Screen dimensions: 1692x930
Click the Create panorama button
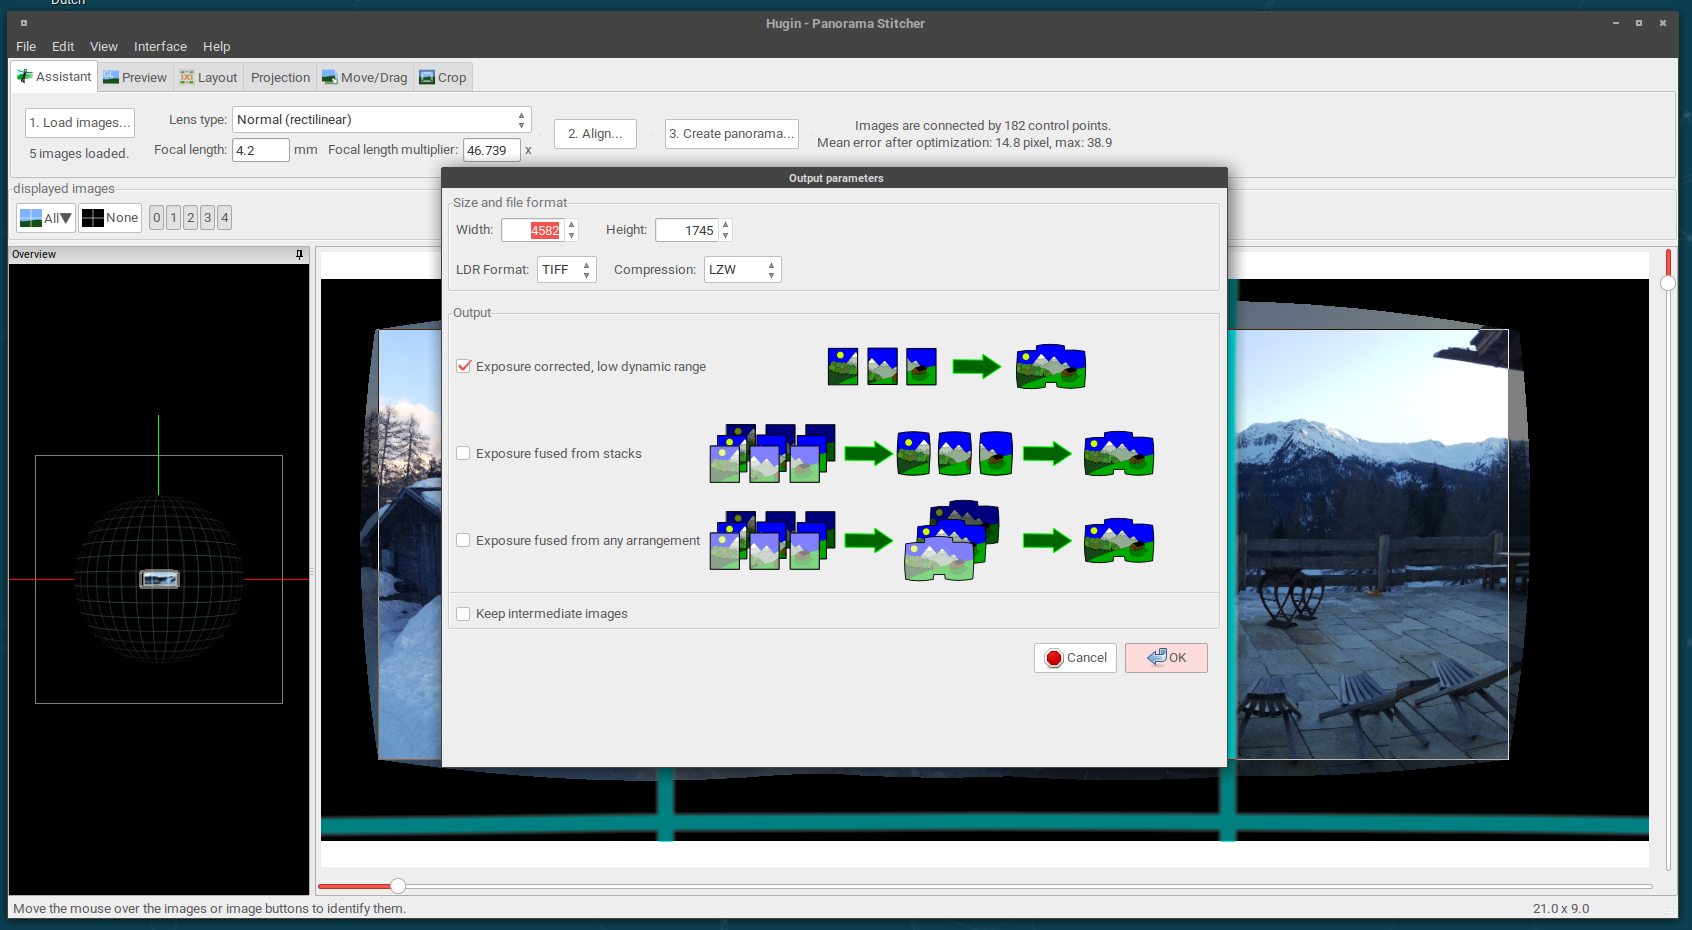point(732,134)
